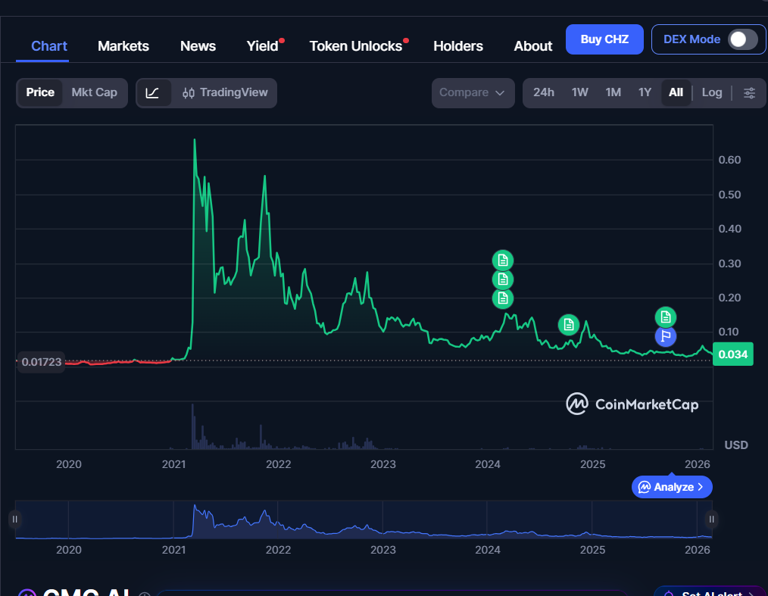Switch to line chart view icon

coord(153,93)
